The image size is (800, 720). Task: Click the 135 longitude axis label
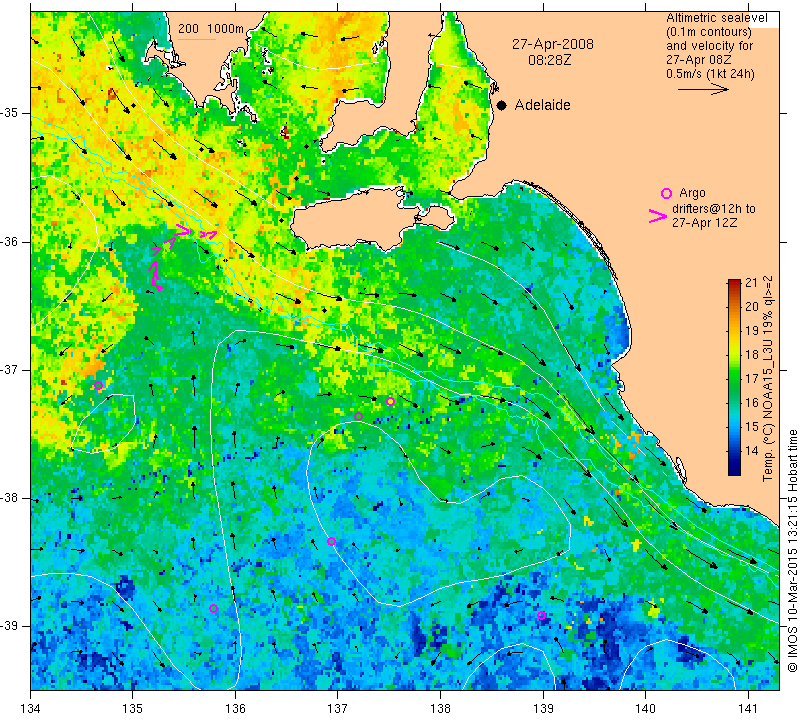133,709
